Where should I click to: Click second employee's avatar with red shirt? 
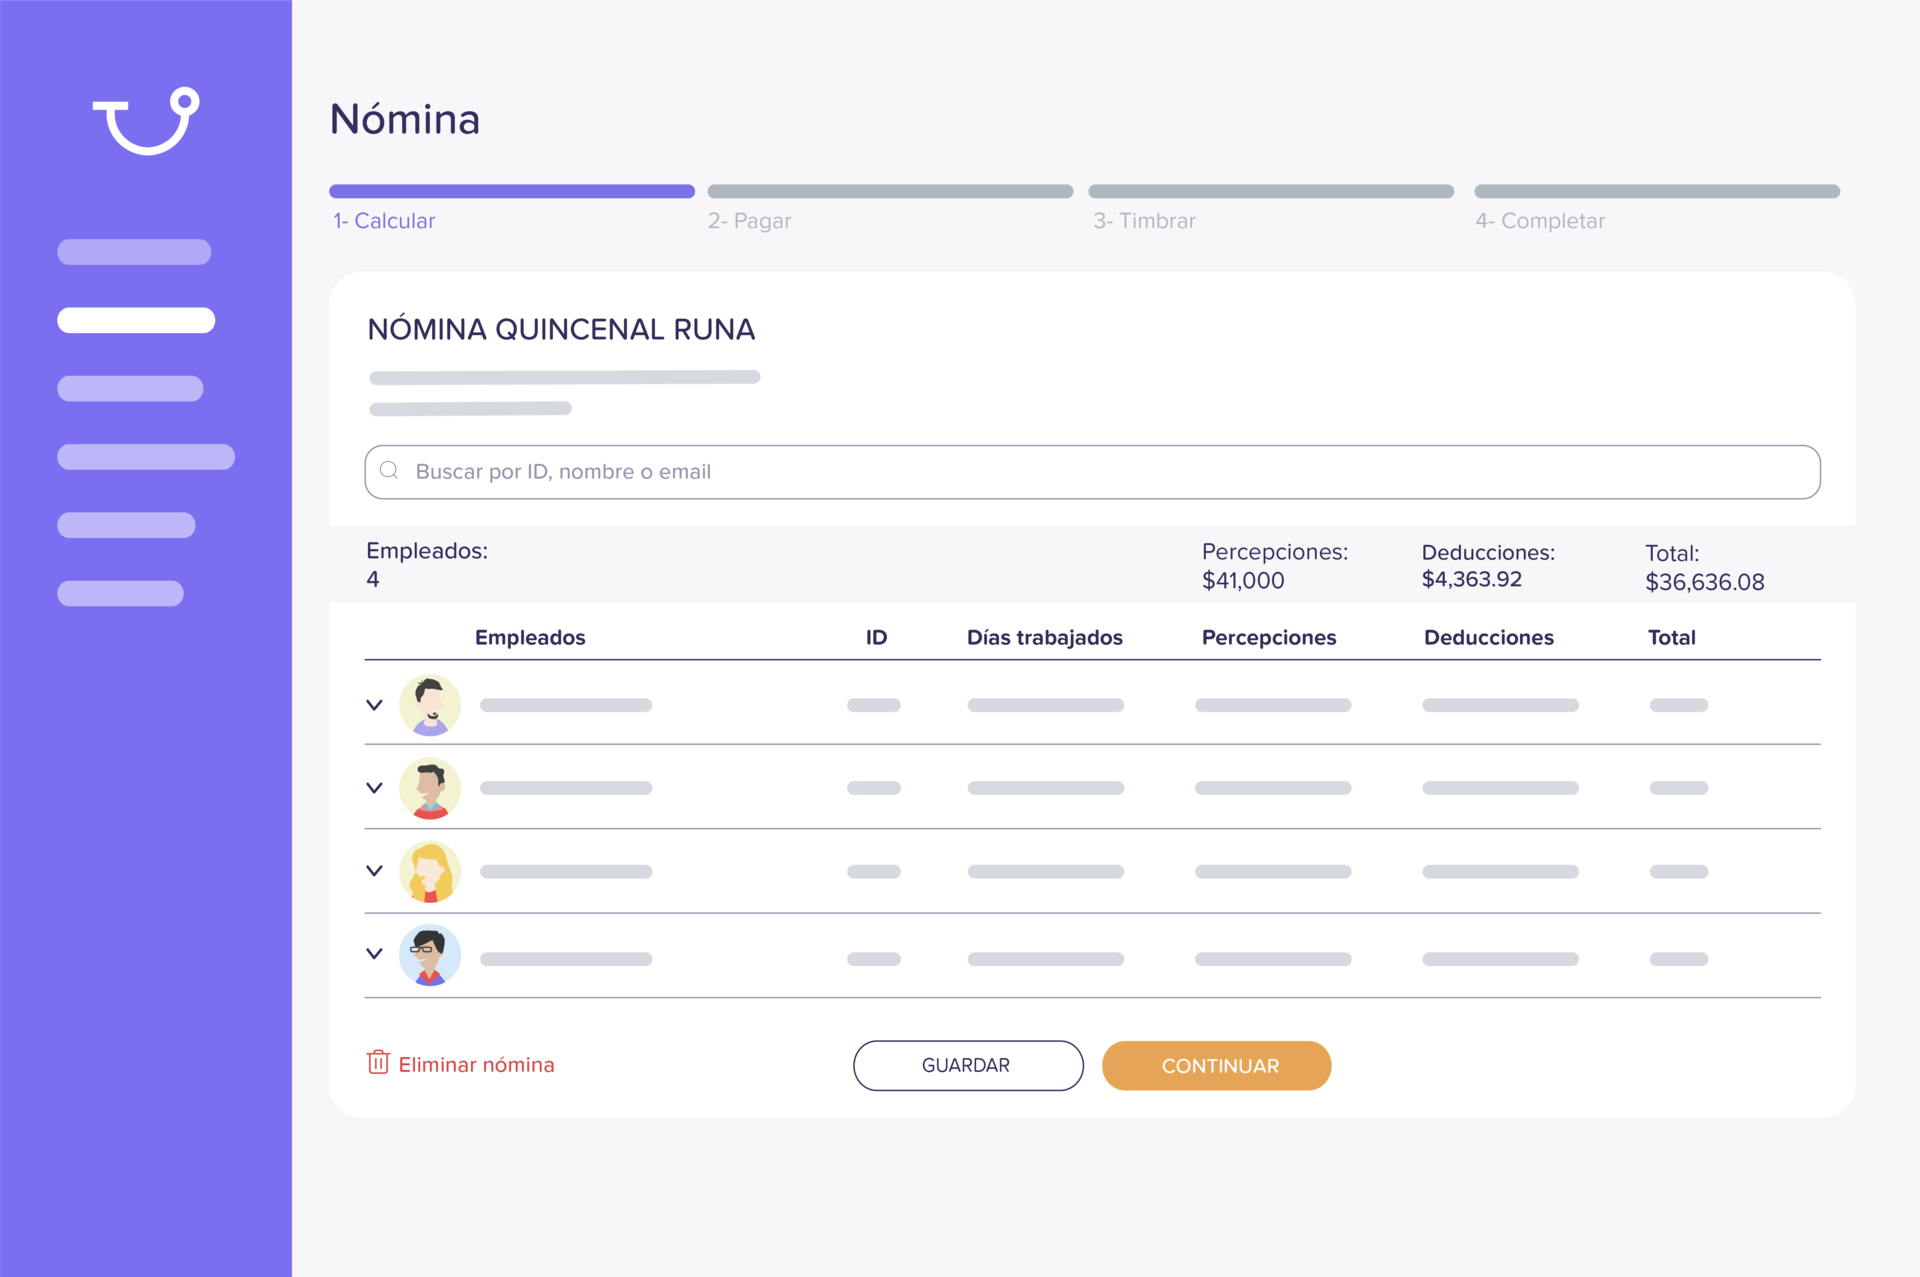430,788
